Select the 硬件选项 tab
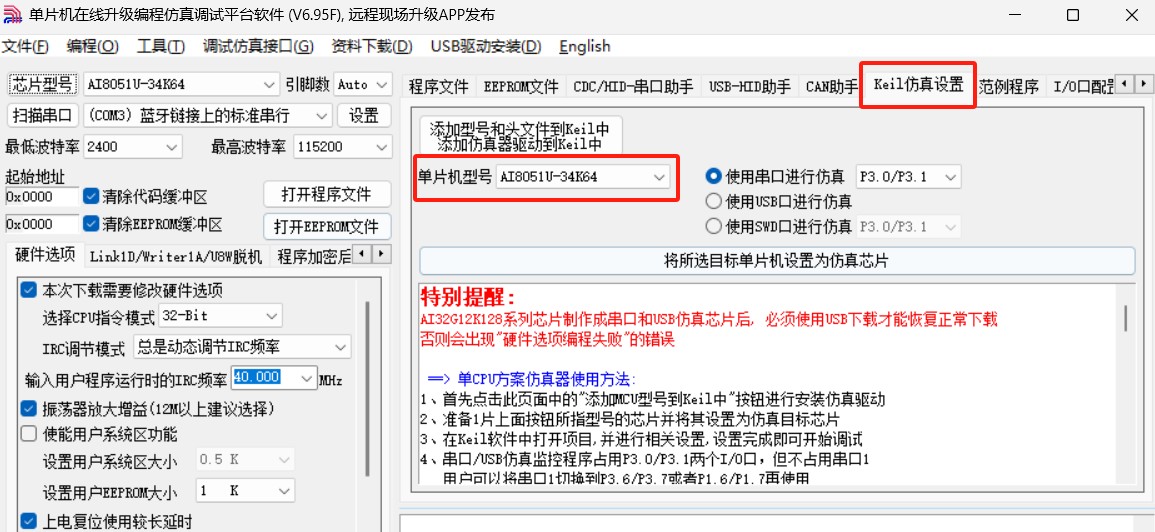1155x532 pixels. [x=45, y=256]
